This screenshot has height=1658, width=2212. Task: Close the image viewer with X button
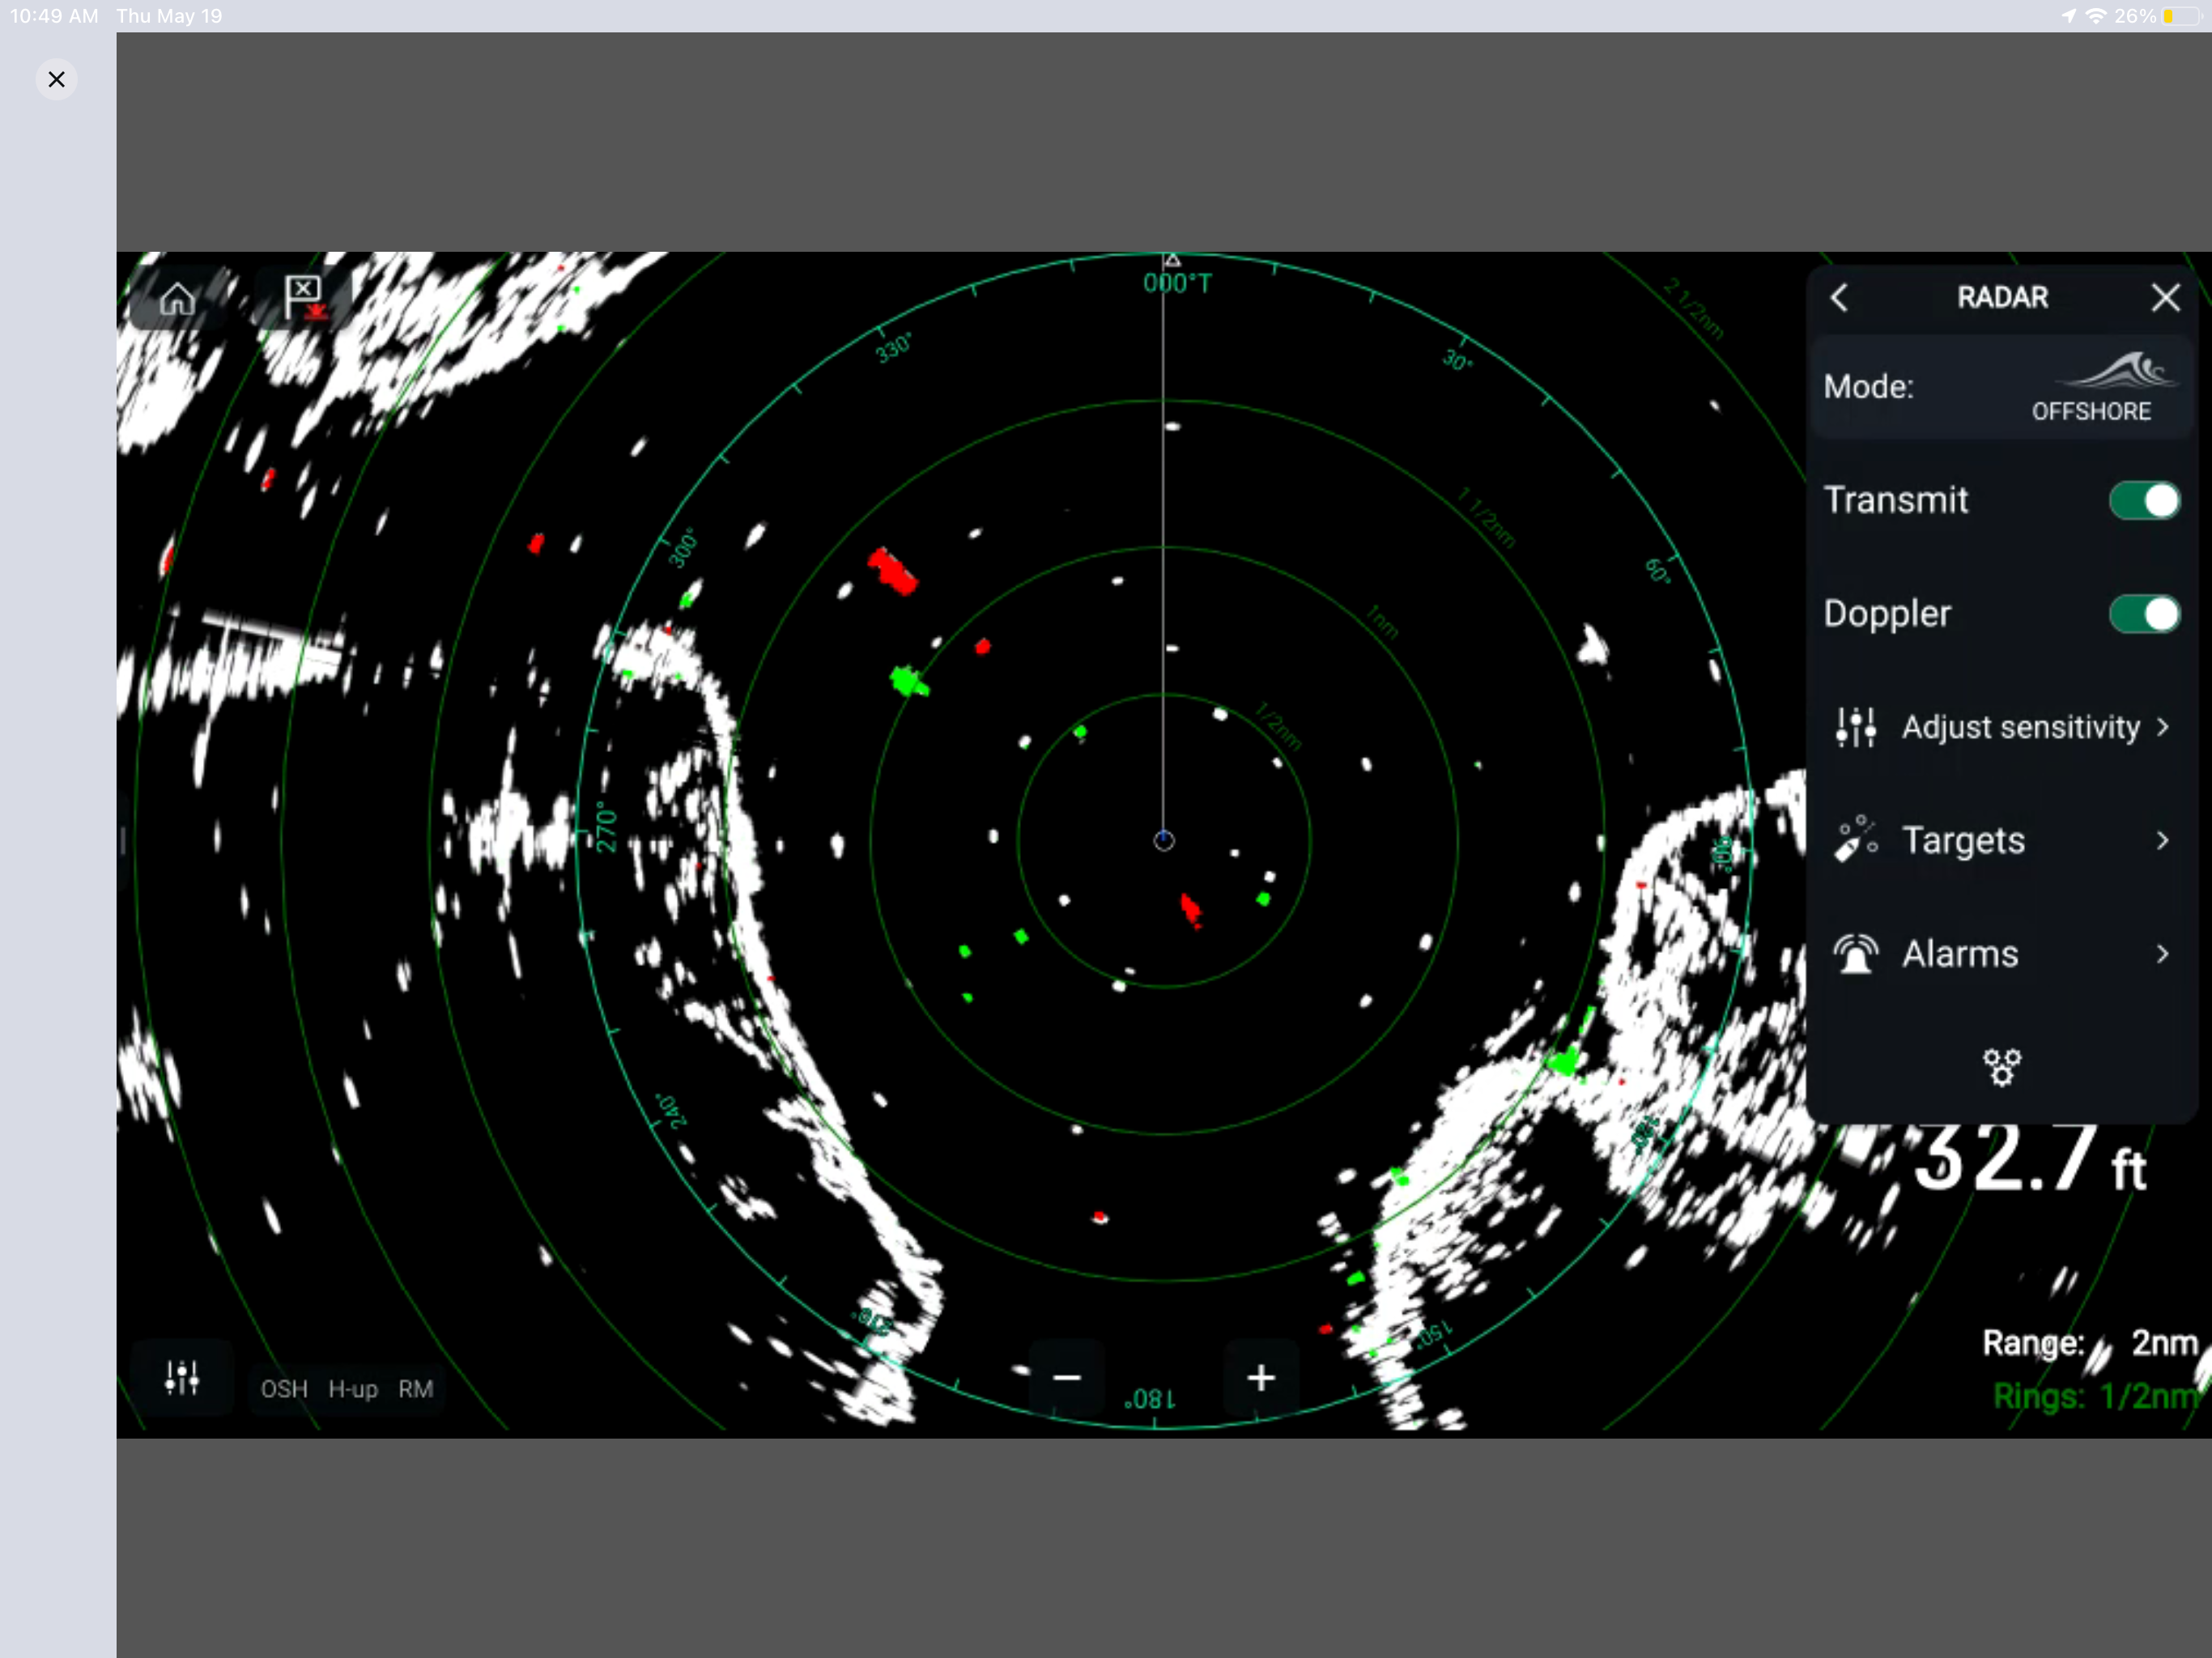(57, 79)
